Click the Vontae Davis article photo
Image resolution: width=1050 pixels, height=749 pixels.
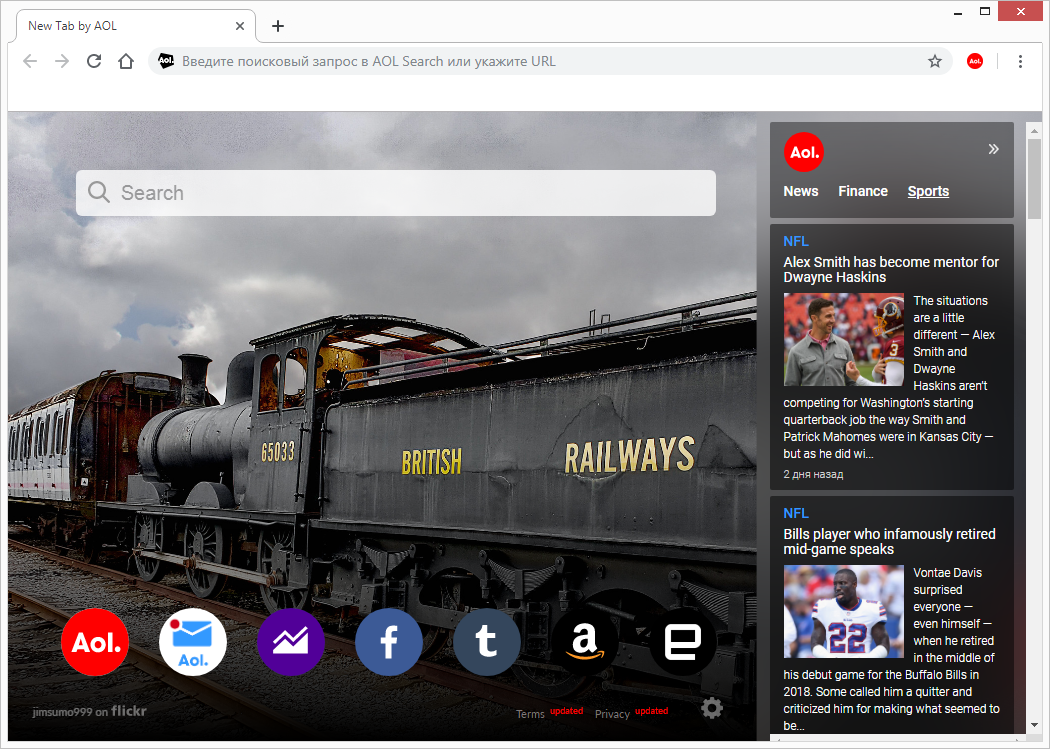[x=844, y=611]
